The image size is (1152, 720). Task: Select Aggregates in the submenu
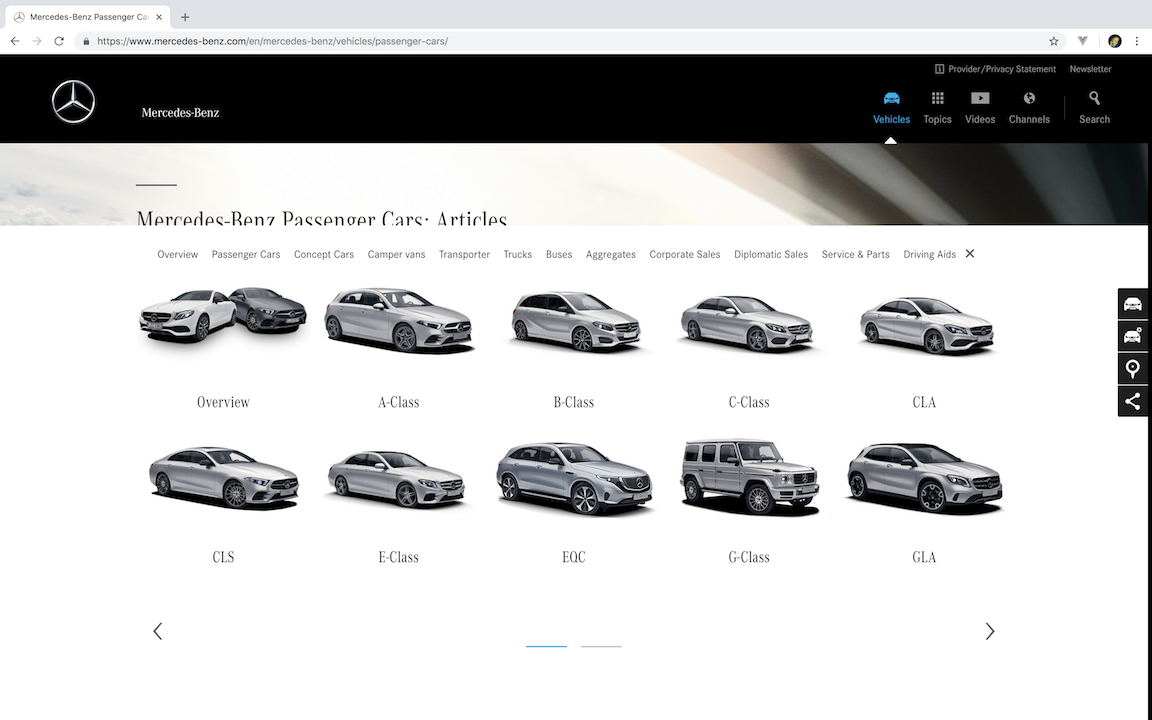(x=611, y=254)
